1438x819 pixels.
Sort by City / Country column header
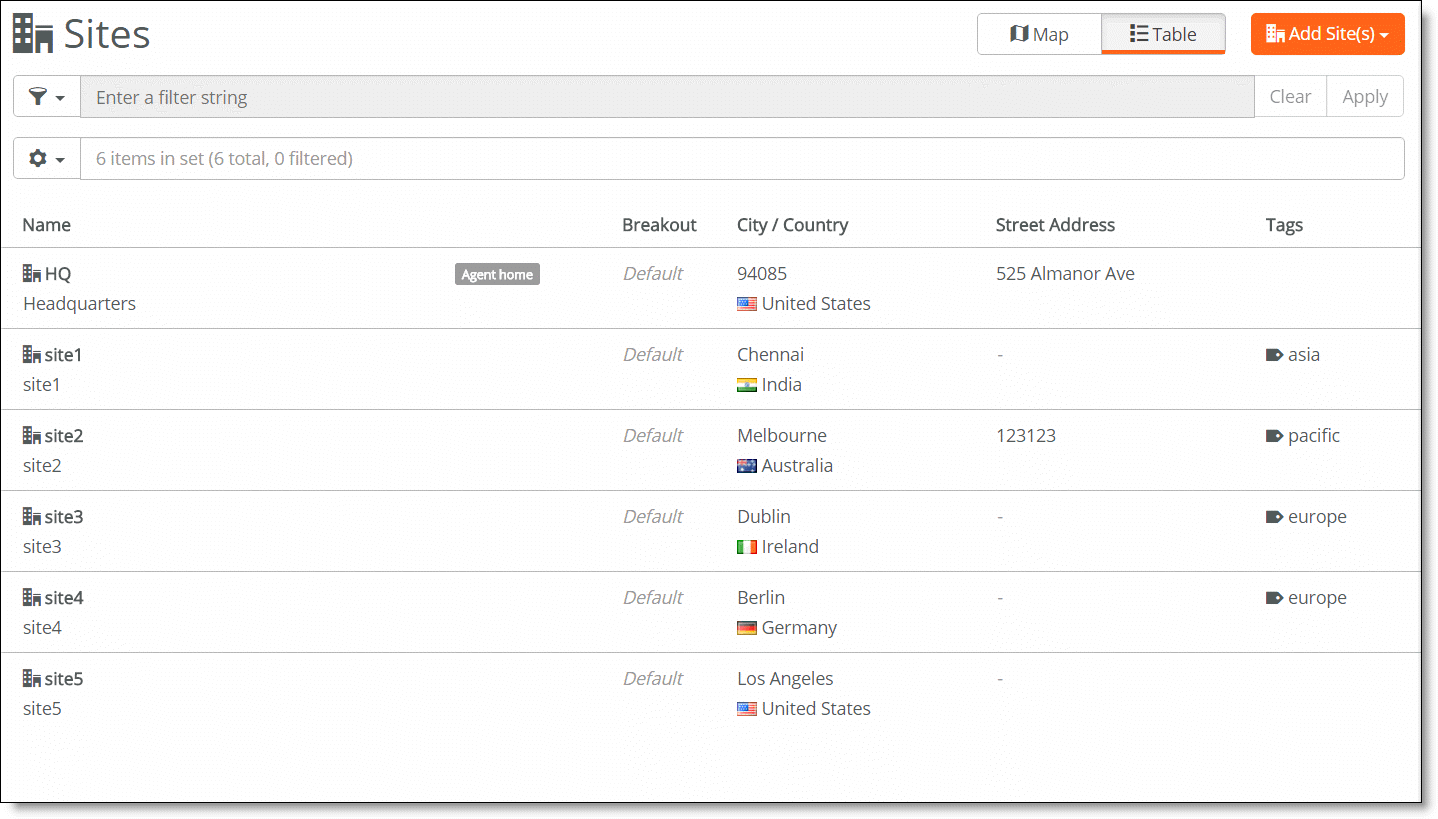tap(792, 225)
